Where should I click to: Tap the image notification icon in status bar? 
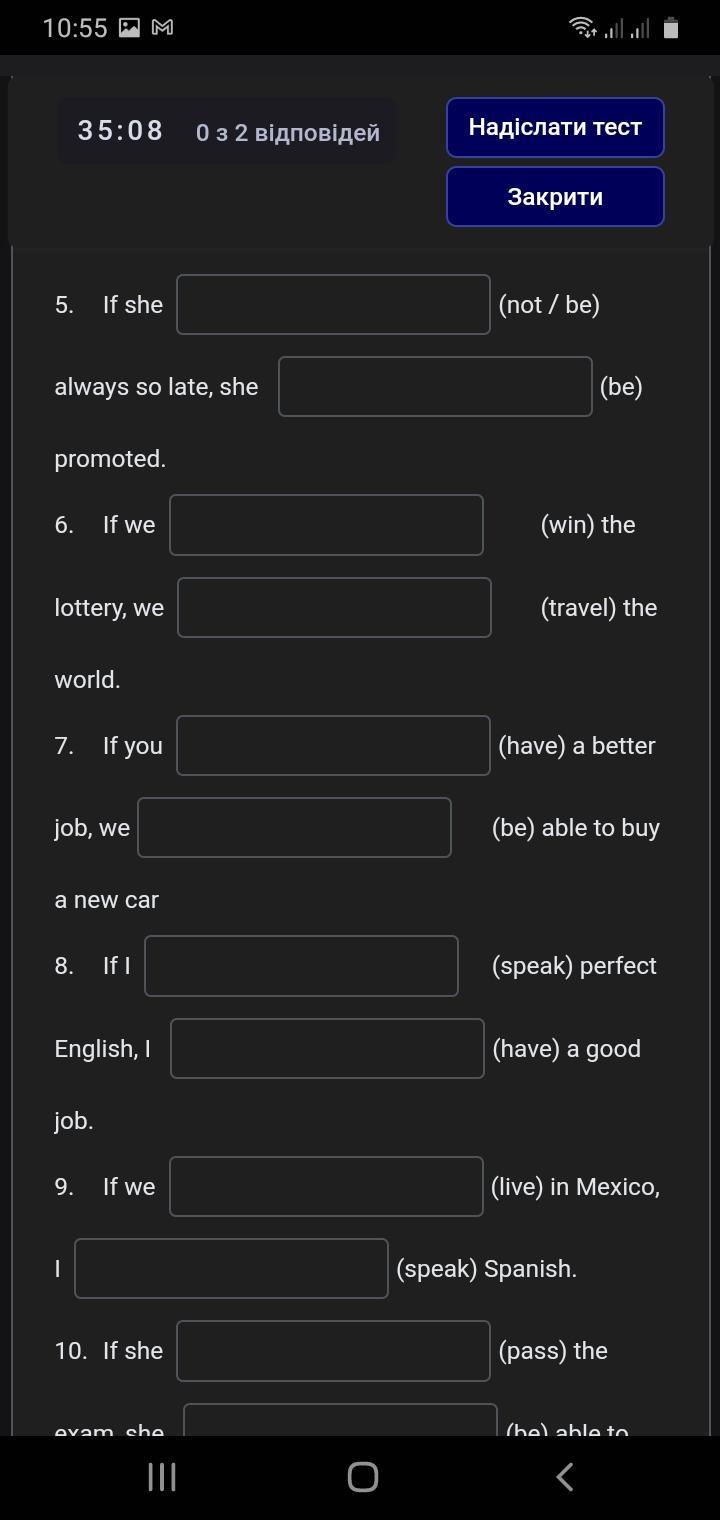pyautogui.click(x=129, y=28)
